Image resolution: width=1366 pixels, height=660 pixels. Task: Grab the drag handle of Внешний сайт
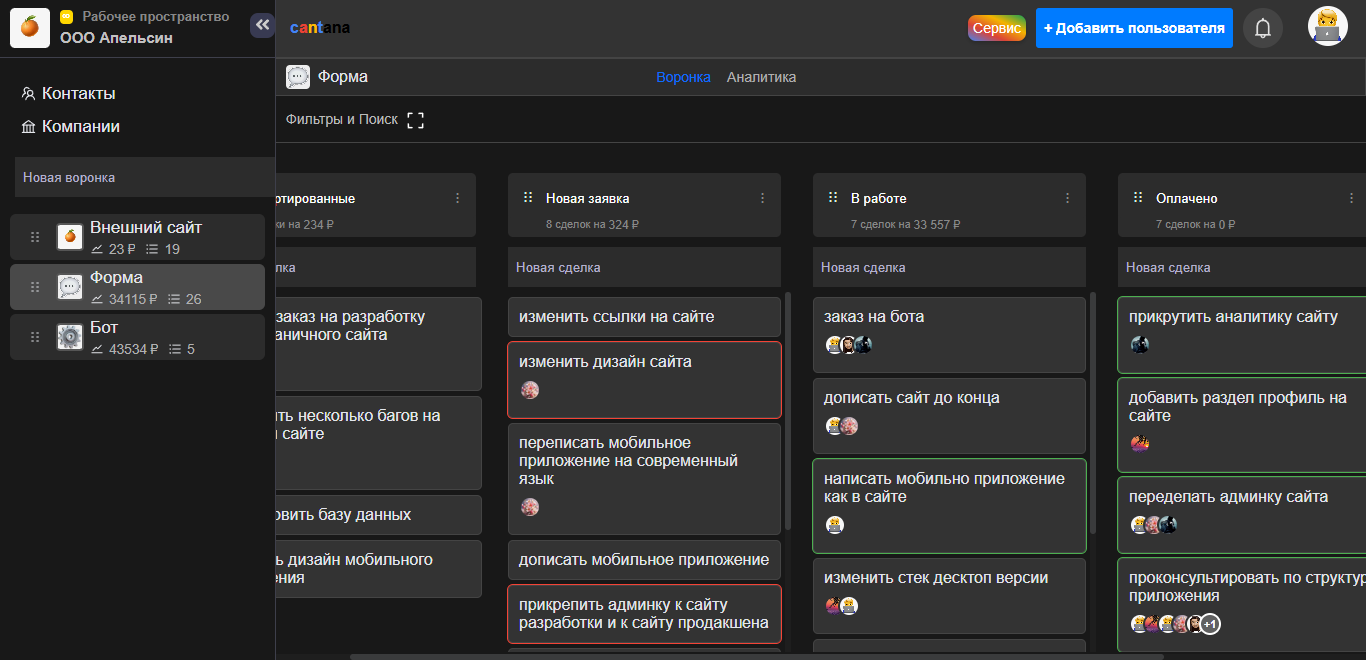click(x=35, y=237)
